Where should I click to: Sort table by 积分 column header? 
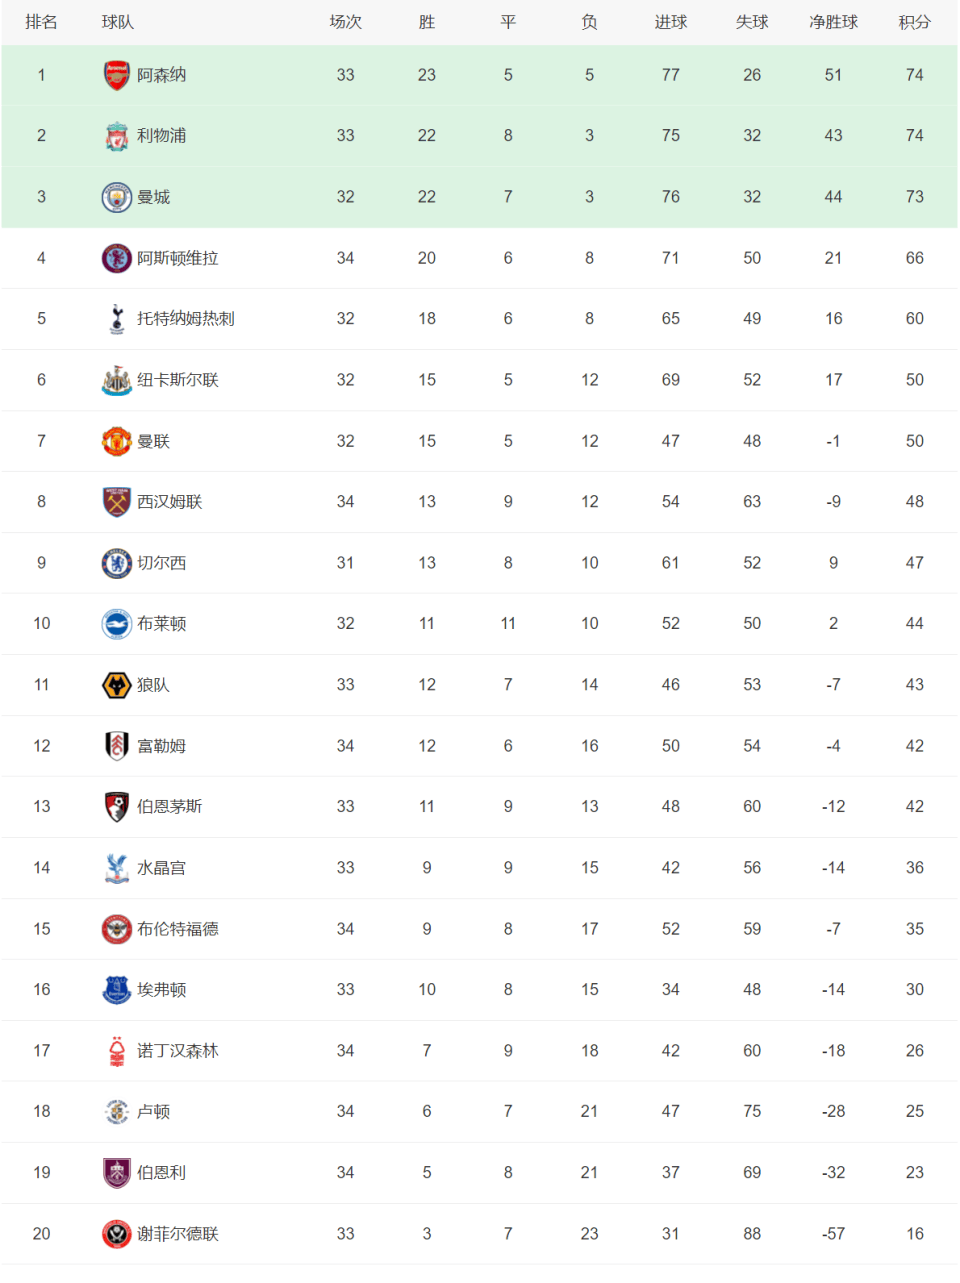click(x=914, y=22)
